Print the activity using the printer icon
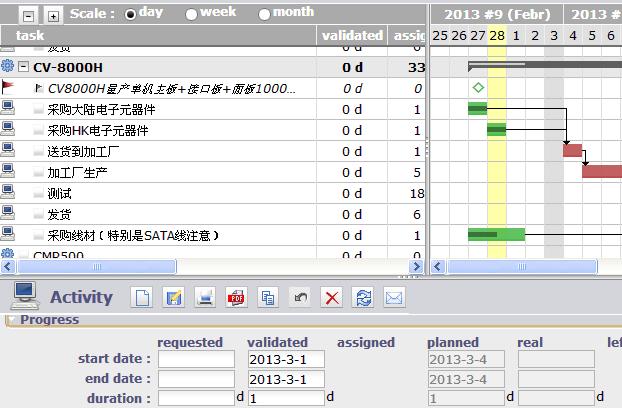622x408 pixels. click(x=205, y=297)
